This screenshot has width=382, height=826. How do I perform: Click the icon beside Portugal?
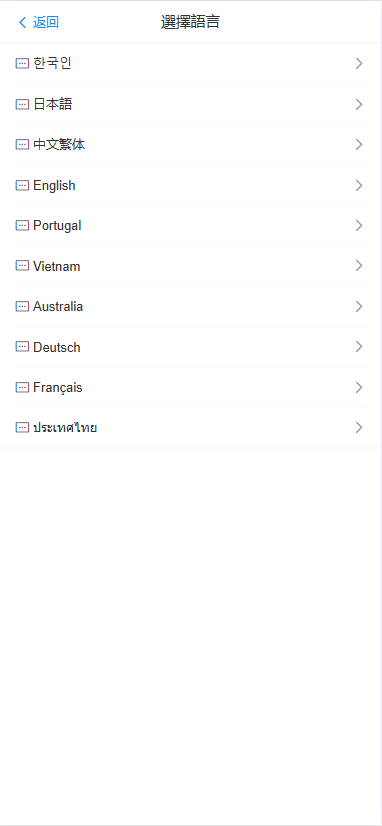[22, 225]
